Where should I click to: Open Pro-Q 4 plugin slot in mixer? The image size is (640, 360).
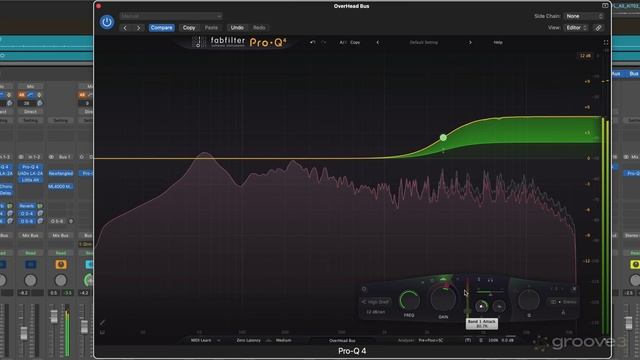(30, 167)
